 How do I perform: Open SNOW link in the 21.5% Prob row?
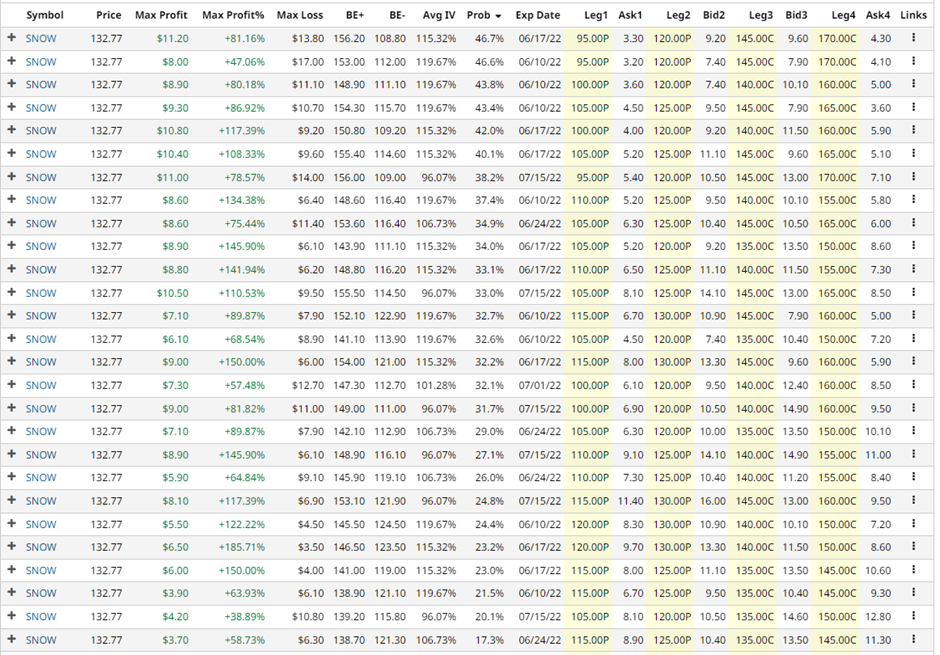[x=41, y=593]
